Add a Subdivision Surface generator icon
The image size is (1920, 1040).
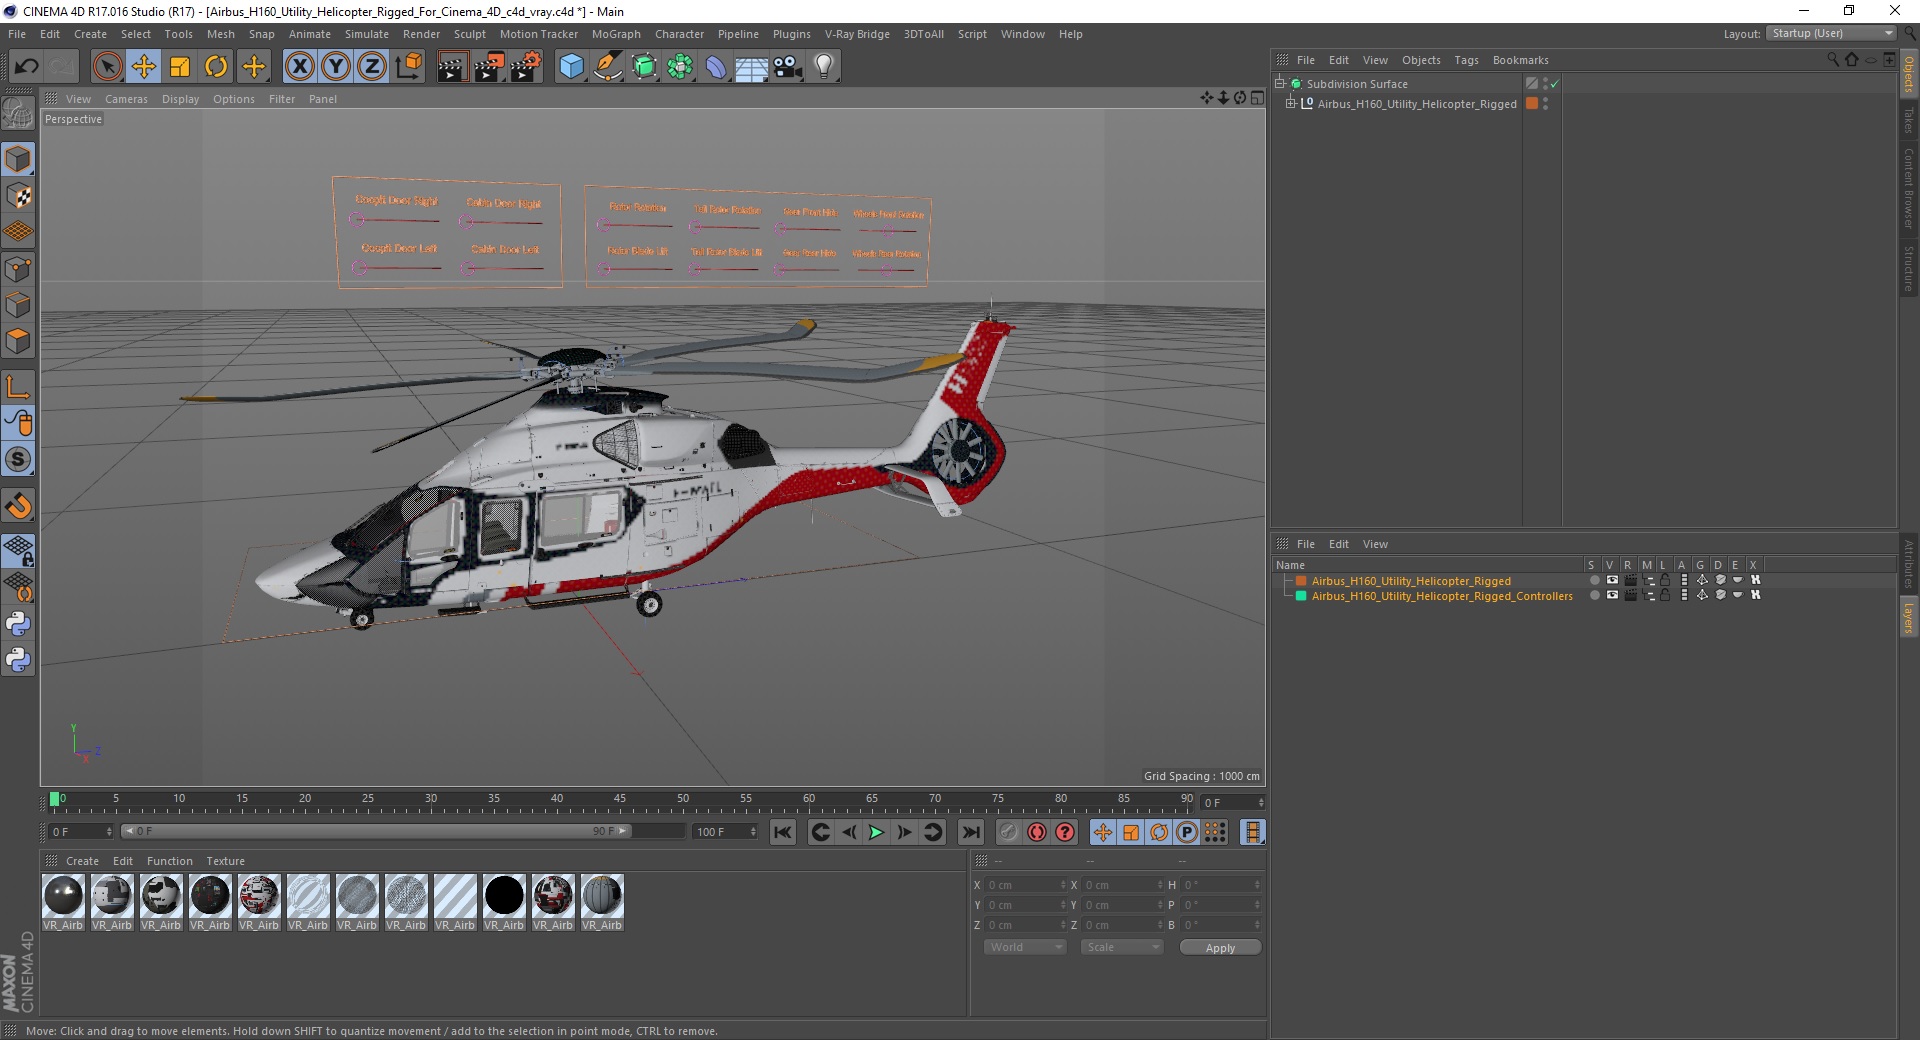(x=644, y=67)
